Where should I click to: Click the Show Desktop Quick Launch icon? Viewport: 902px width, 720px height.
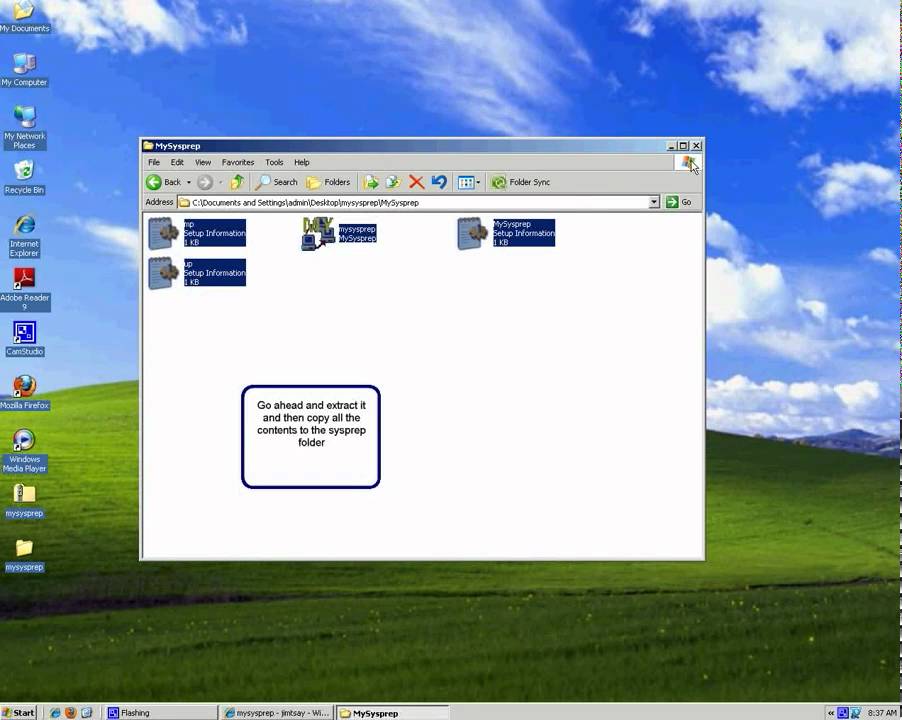pyautogui.click(x=86, y=713)
